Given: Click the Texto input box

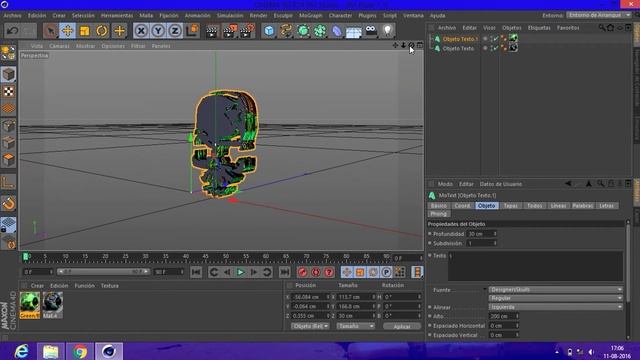Looking at the screenshot, I should pos(535,266).
